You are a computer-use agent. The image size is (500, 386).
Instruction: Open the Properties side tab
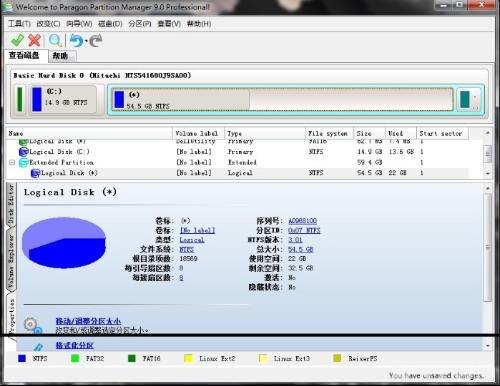click(12, 317)
